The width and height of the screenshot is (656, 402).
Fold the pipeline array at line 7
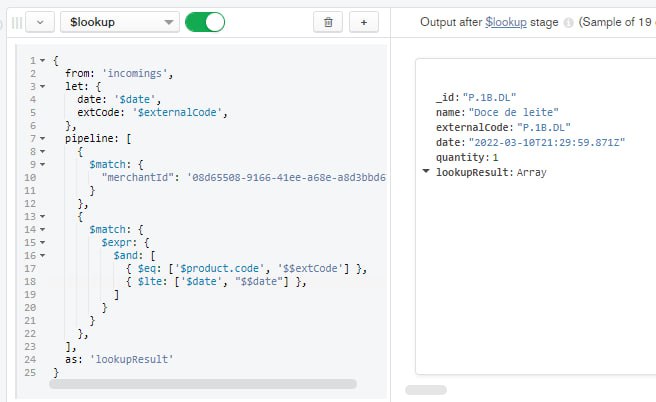point(42,138)
